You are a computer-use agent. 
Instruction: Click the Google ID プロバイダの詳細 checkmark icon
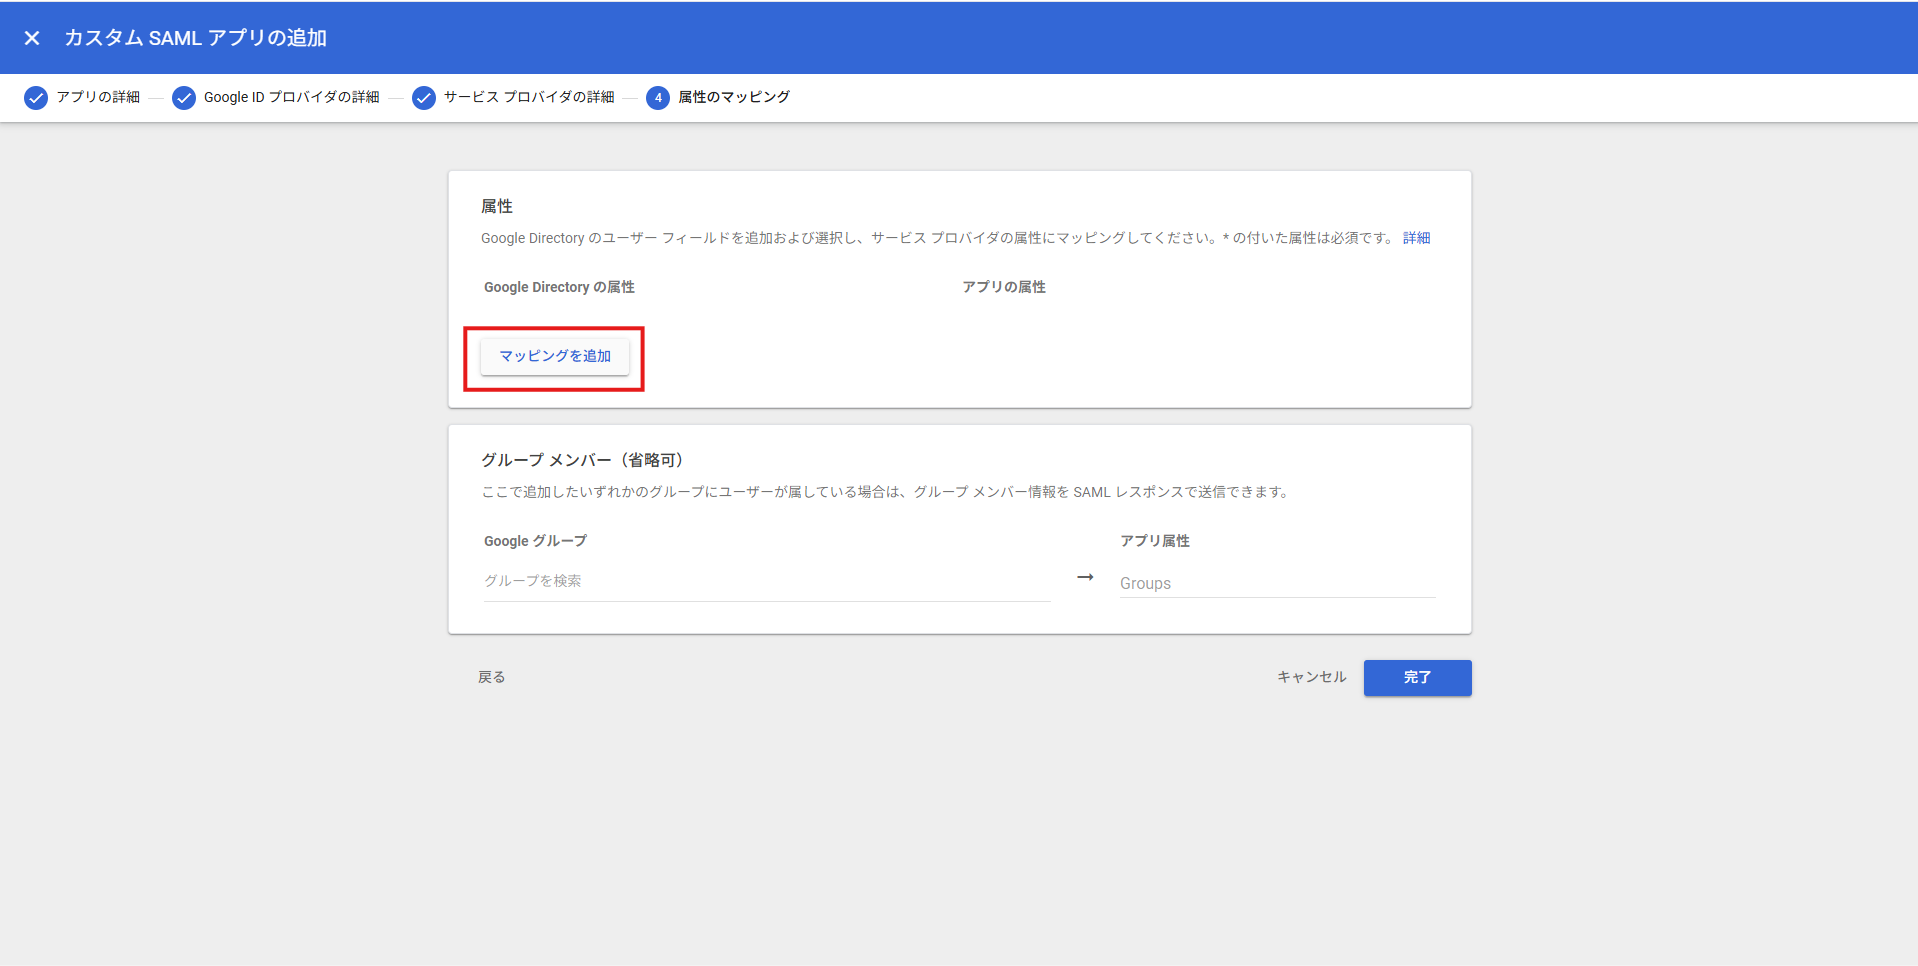click(184, 98)
